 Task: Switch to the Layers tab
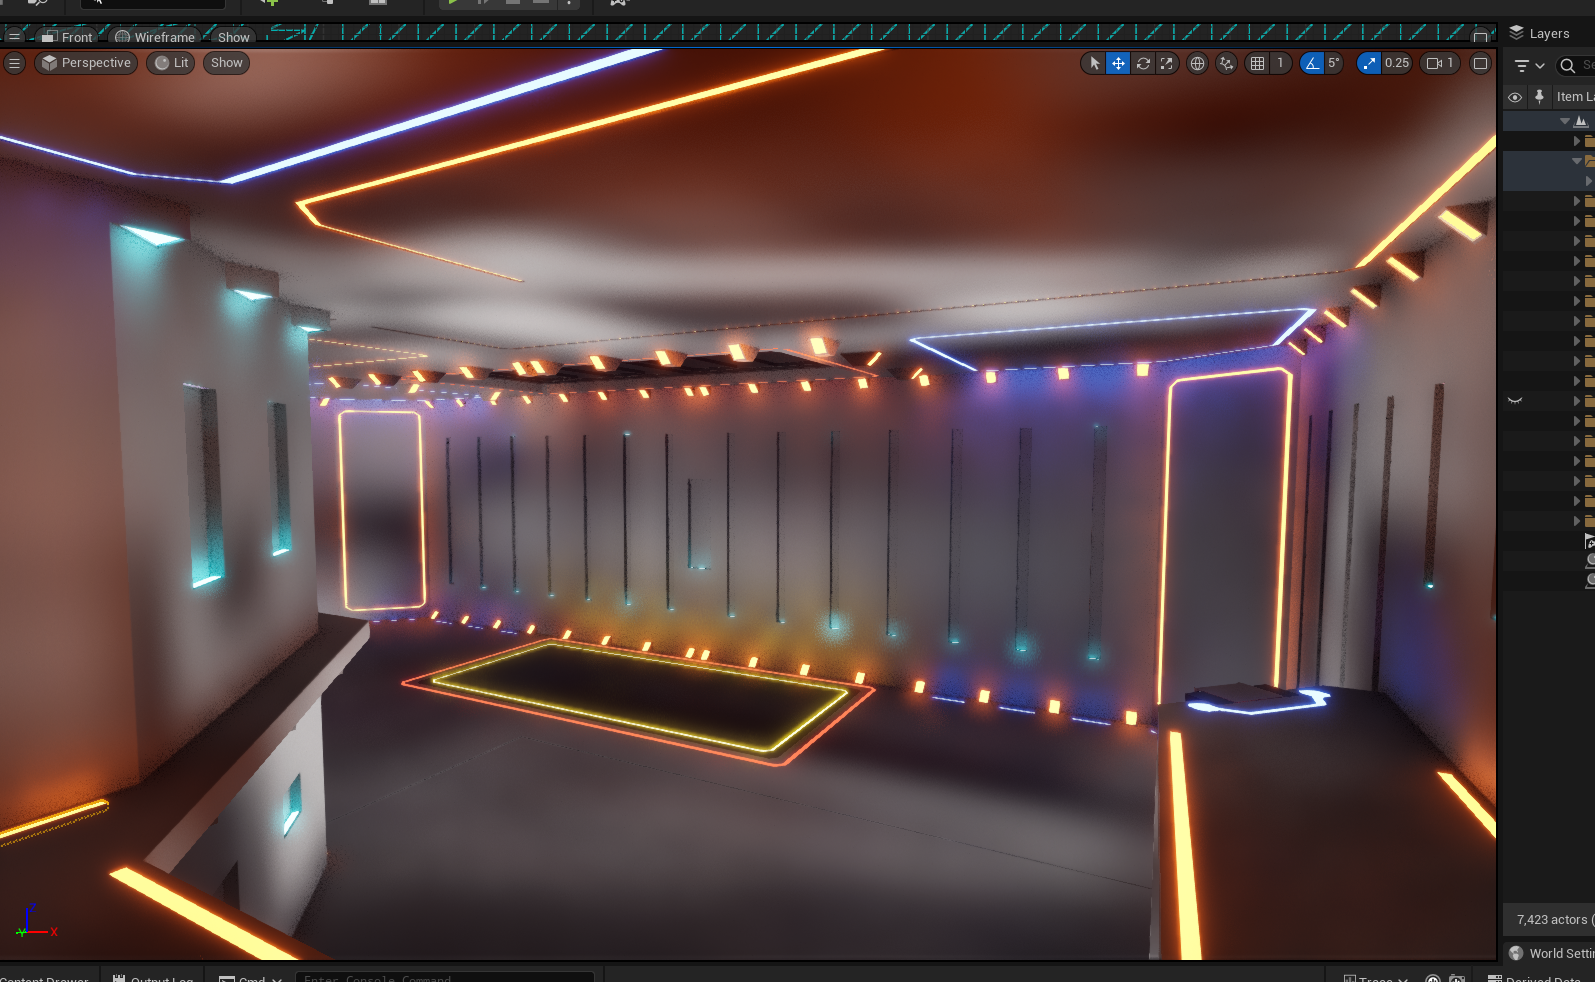[x=1547, y=33]
